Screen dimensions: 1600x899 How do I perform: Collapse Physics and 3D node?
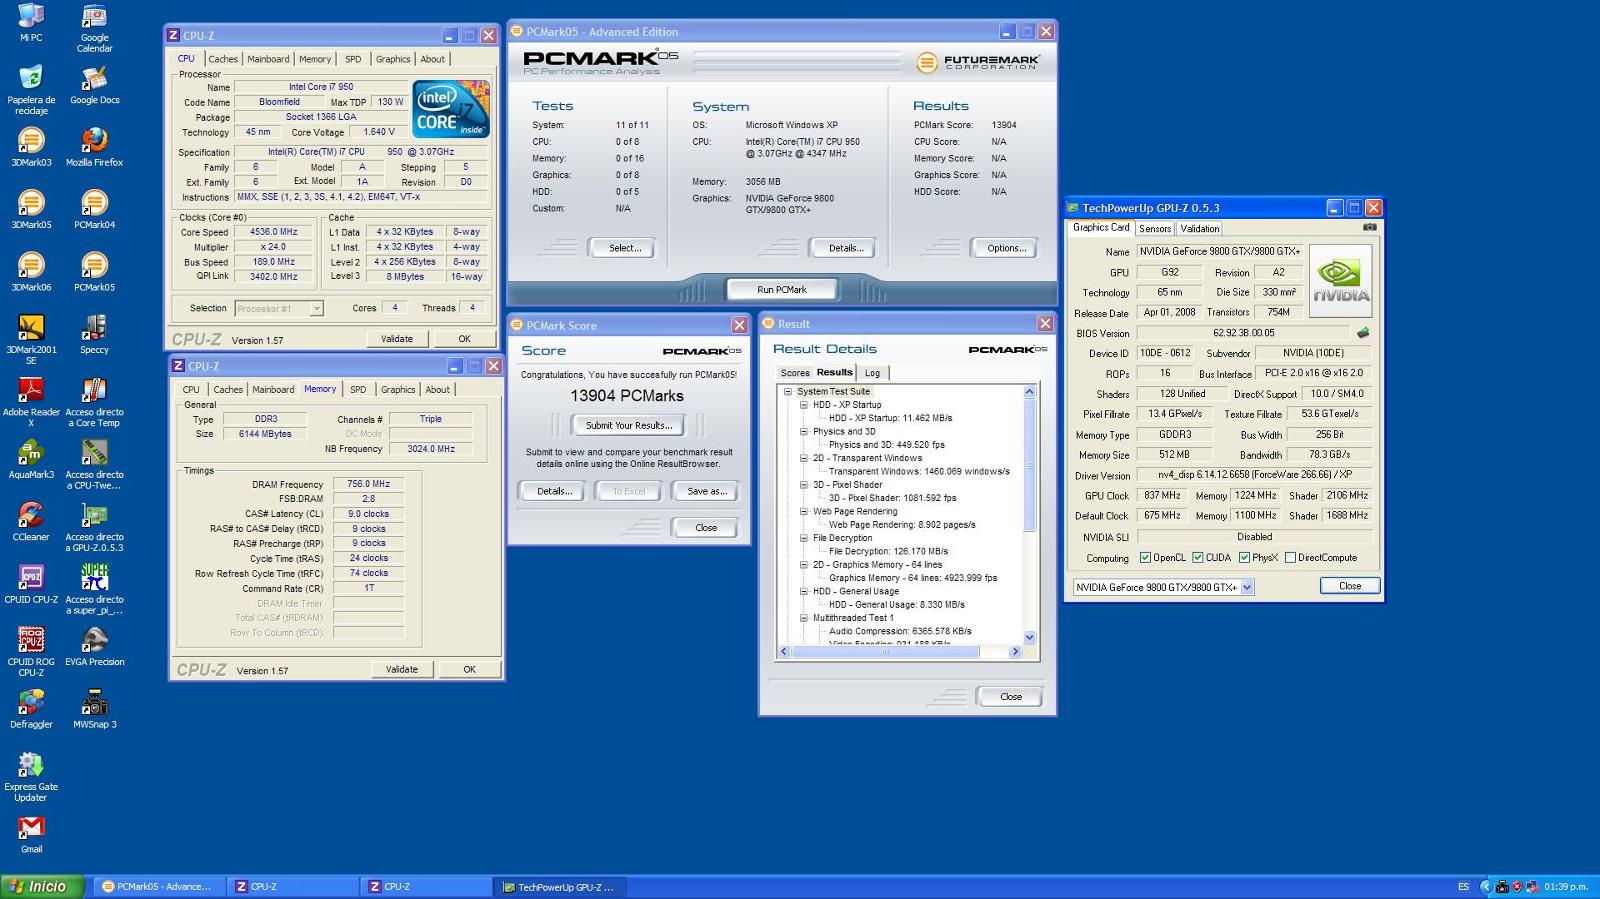click(804, 432)
